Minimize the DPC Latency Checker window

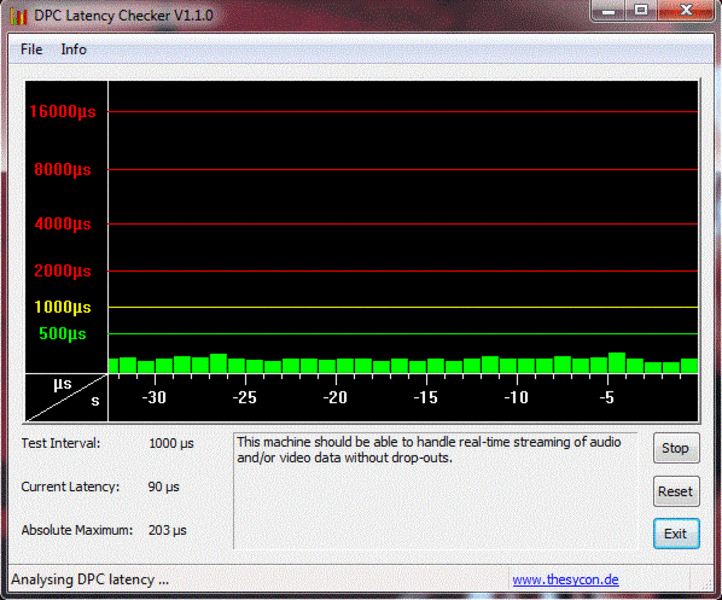pyautogui.click(x=608, y=10)
